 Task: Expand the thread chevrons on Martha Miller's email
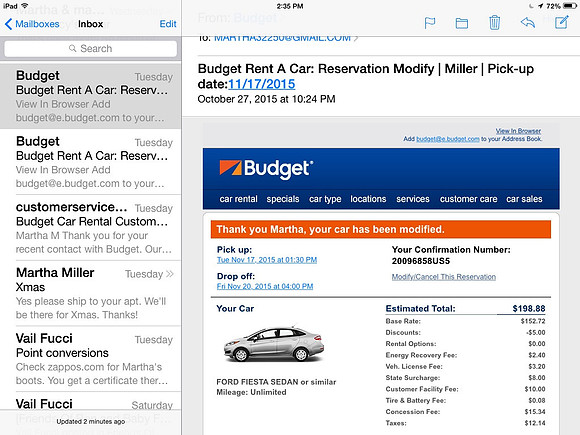point(170,274)
